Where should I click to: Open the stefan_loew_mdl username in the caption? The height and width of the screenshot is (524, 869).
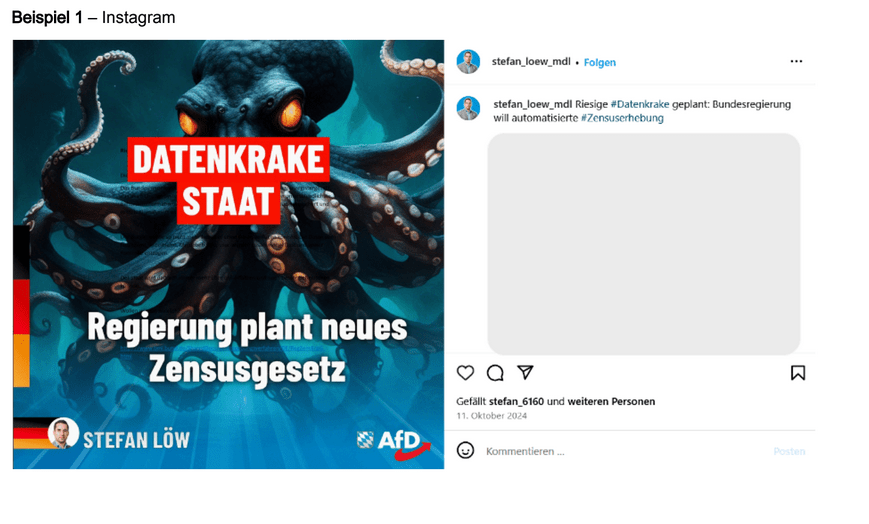(x=533, y=104)
